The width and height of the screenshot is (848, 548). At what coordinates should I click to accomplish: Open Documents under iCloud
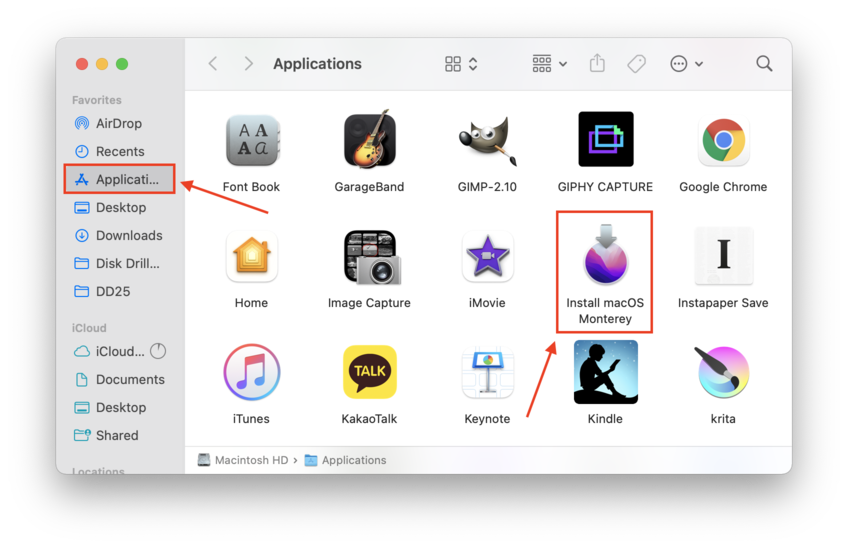coord(119,380)
